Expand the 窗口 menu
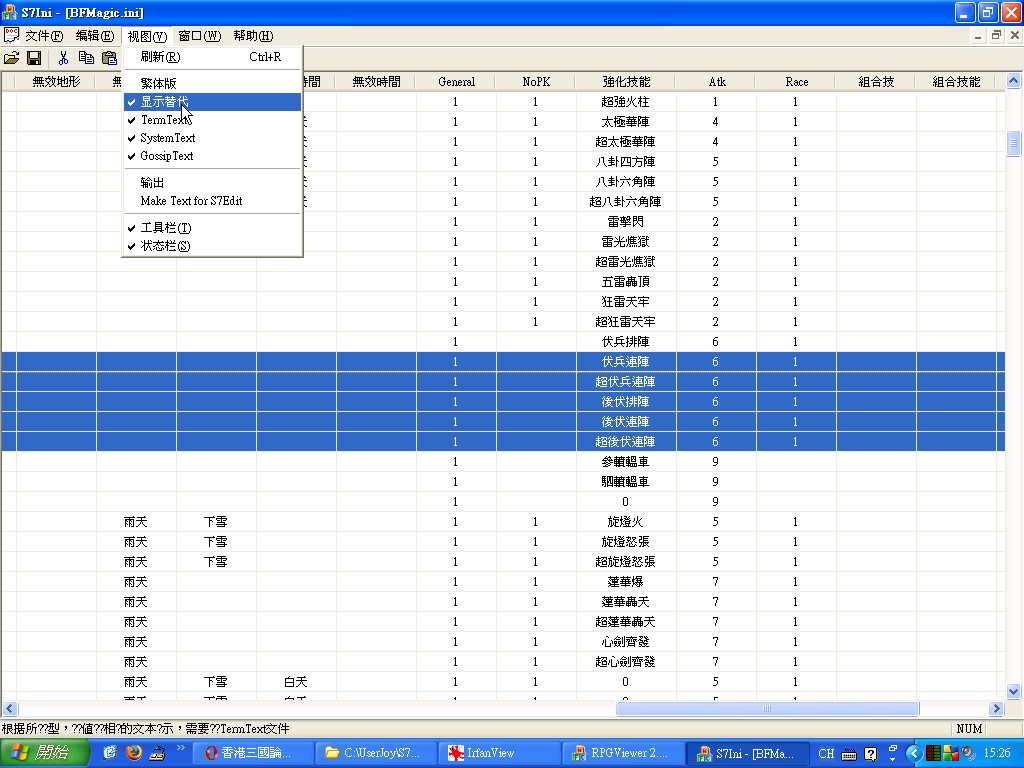1024x768 pixels. (199, 36)
